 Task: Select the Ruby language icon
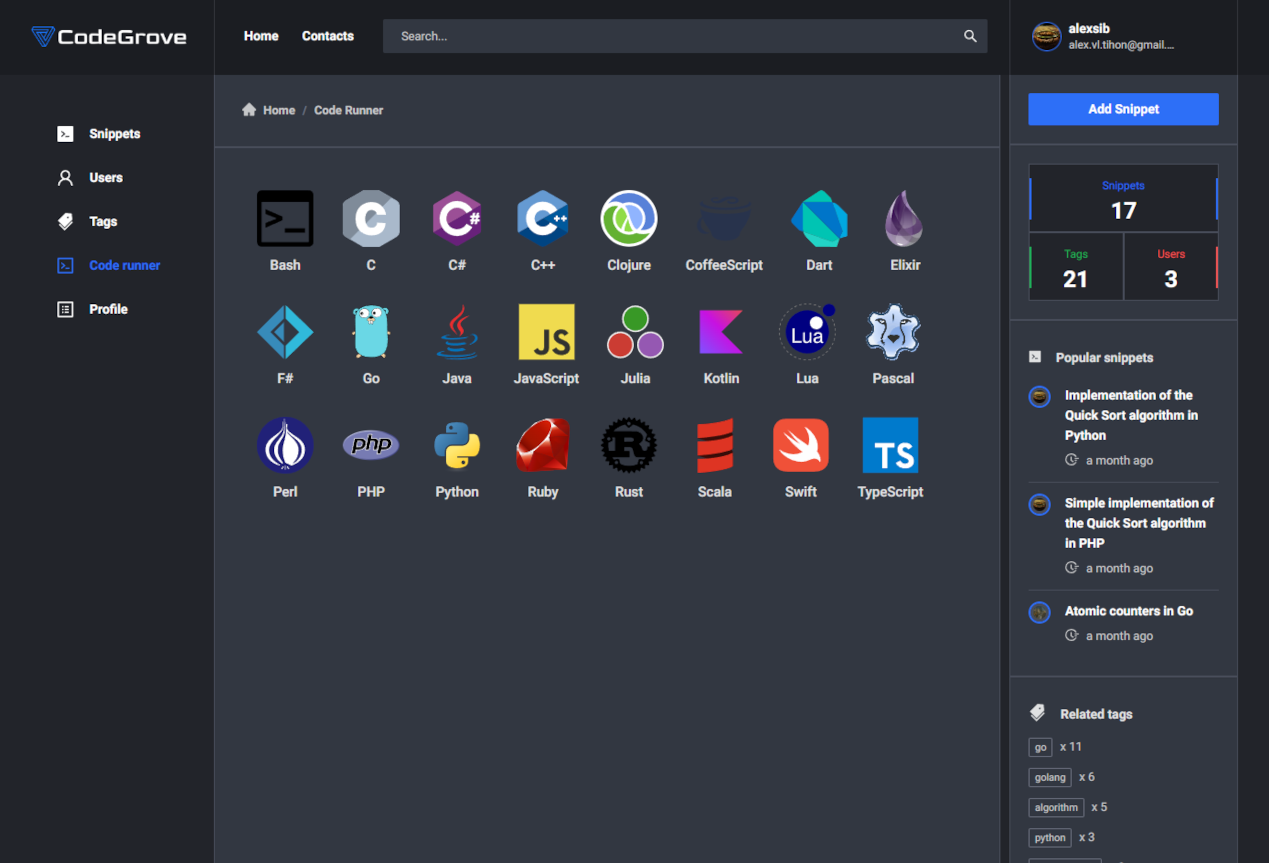543,445
